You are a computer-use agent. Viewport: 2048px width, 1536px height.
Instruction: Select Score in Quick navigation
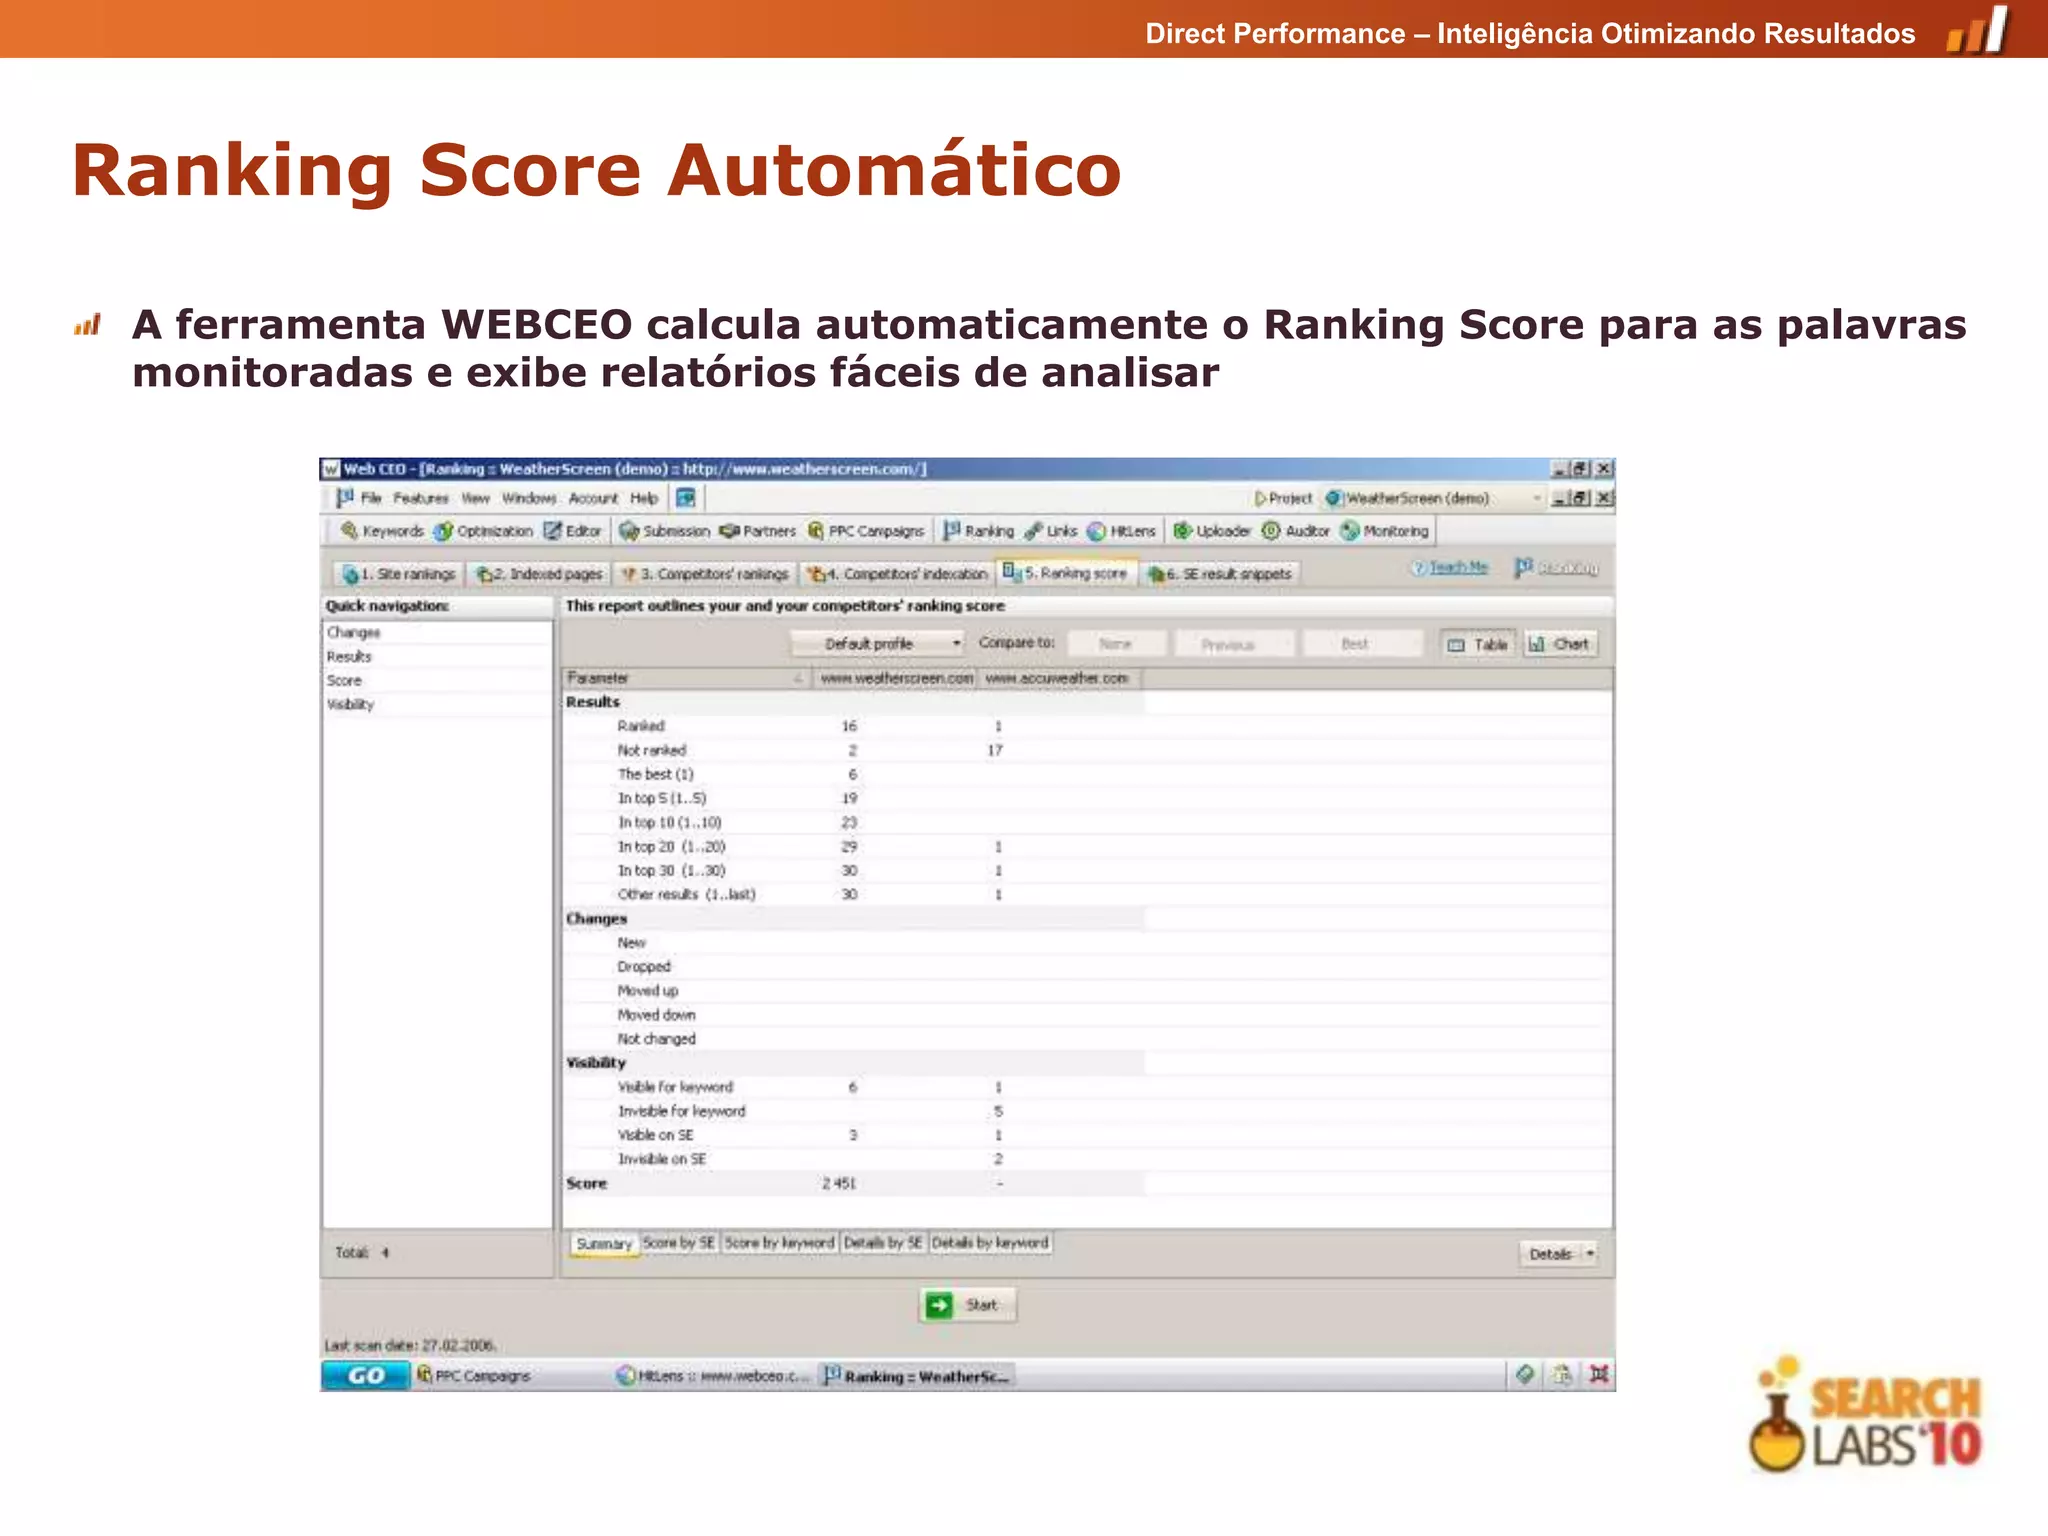pos(344,681)
